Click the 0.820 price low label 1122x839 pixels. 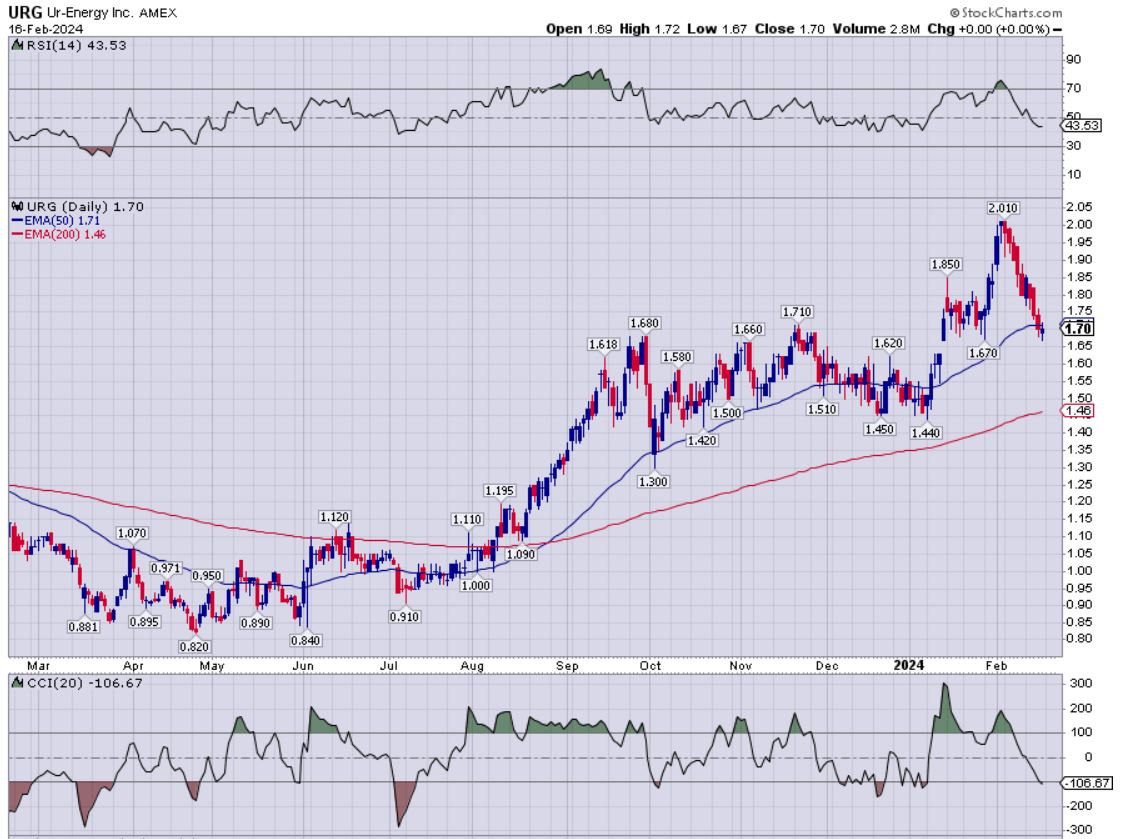pyautogui.click(x=194, y=647)
